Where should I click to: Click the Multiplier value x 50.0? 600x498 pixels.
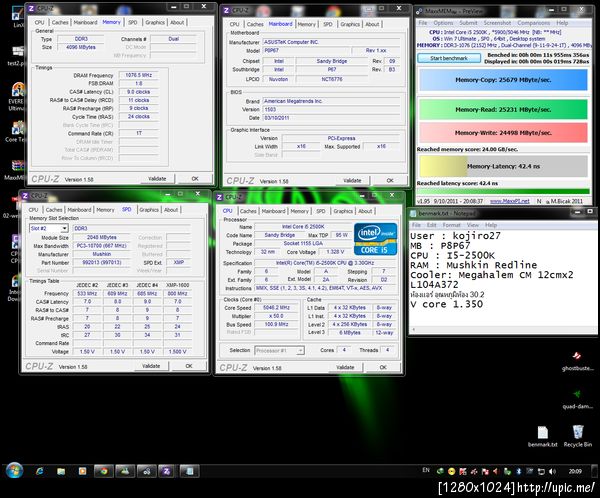click(276, 316)
